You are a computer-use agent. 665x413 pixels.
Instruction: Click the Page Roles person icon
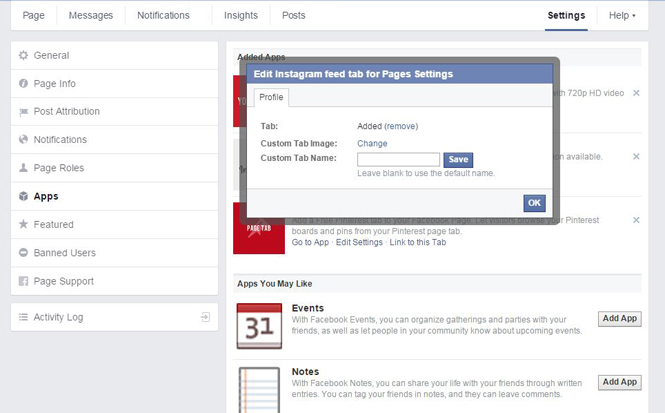(23, 168)
